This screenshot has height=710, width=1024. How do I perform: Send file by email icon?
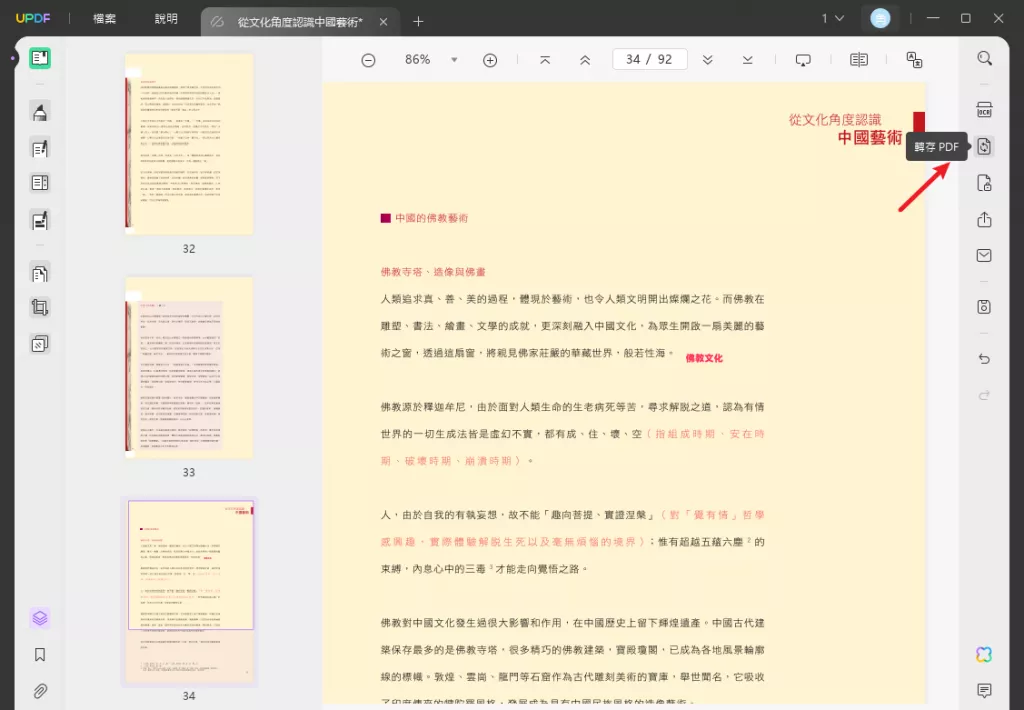(x=984, y=255)
